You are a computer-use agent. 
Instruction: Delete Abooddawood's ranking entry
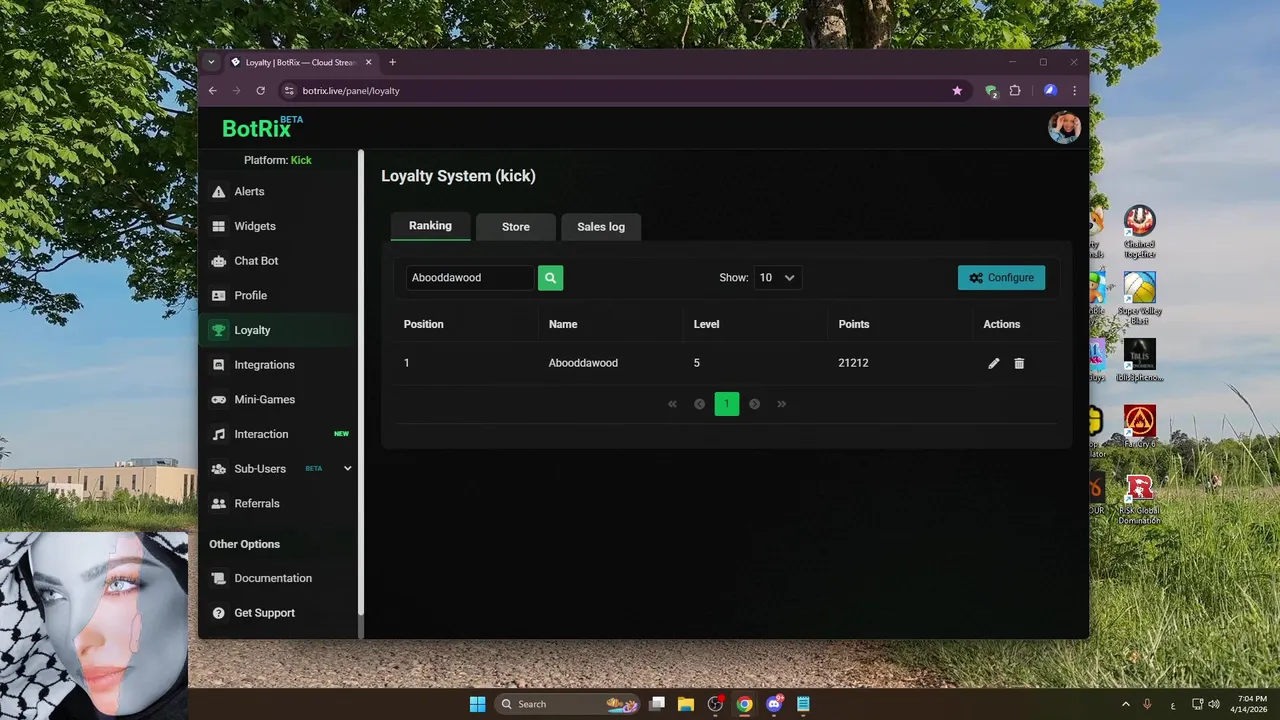pos(1019,363)
